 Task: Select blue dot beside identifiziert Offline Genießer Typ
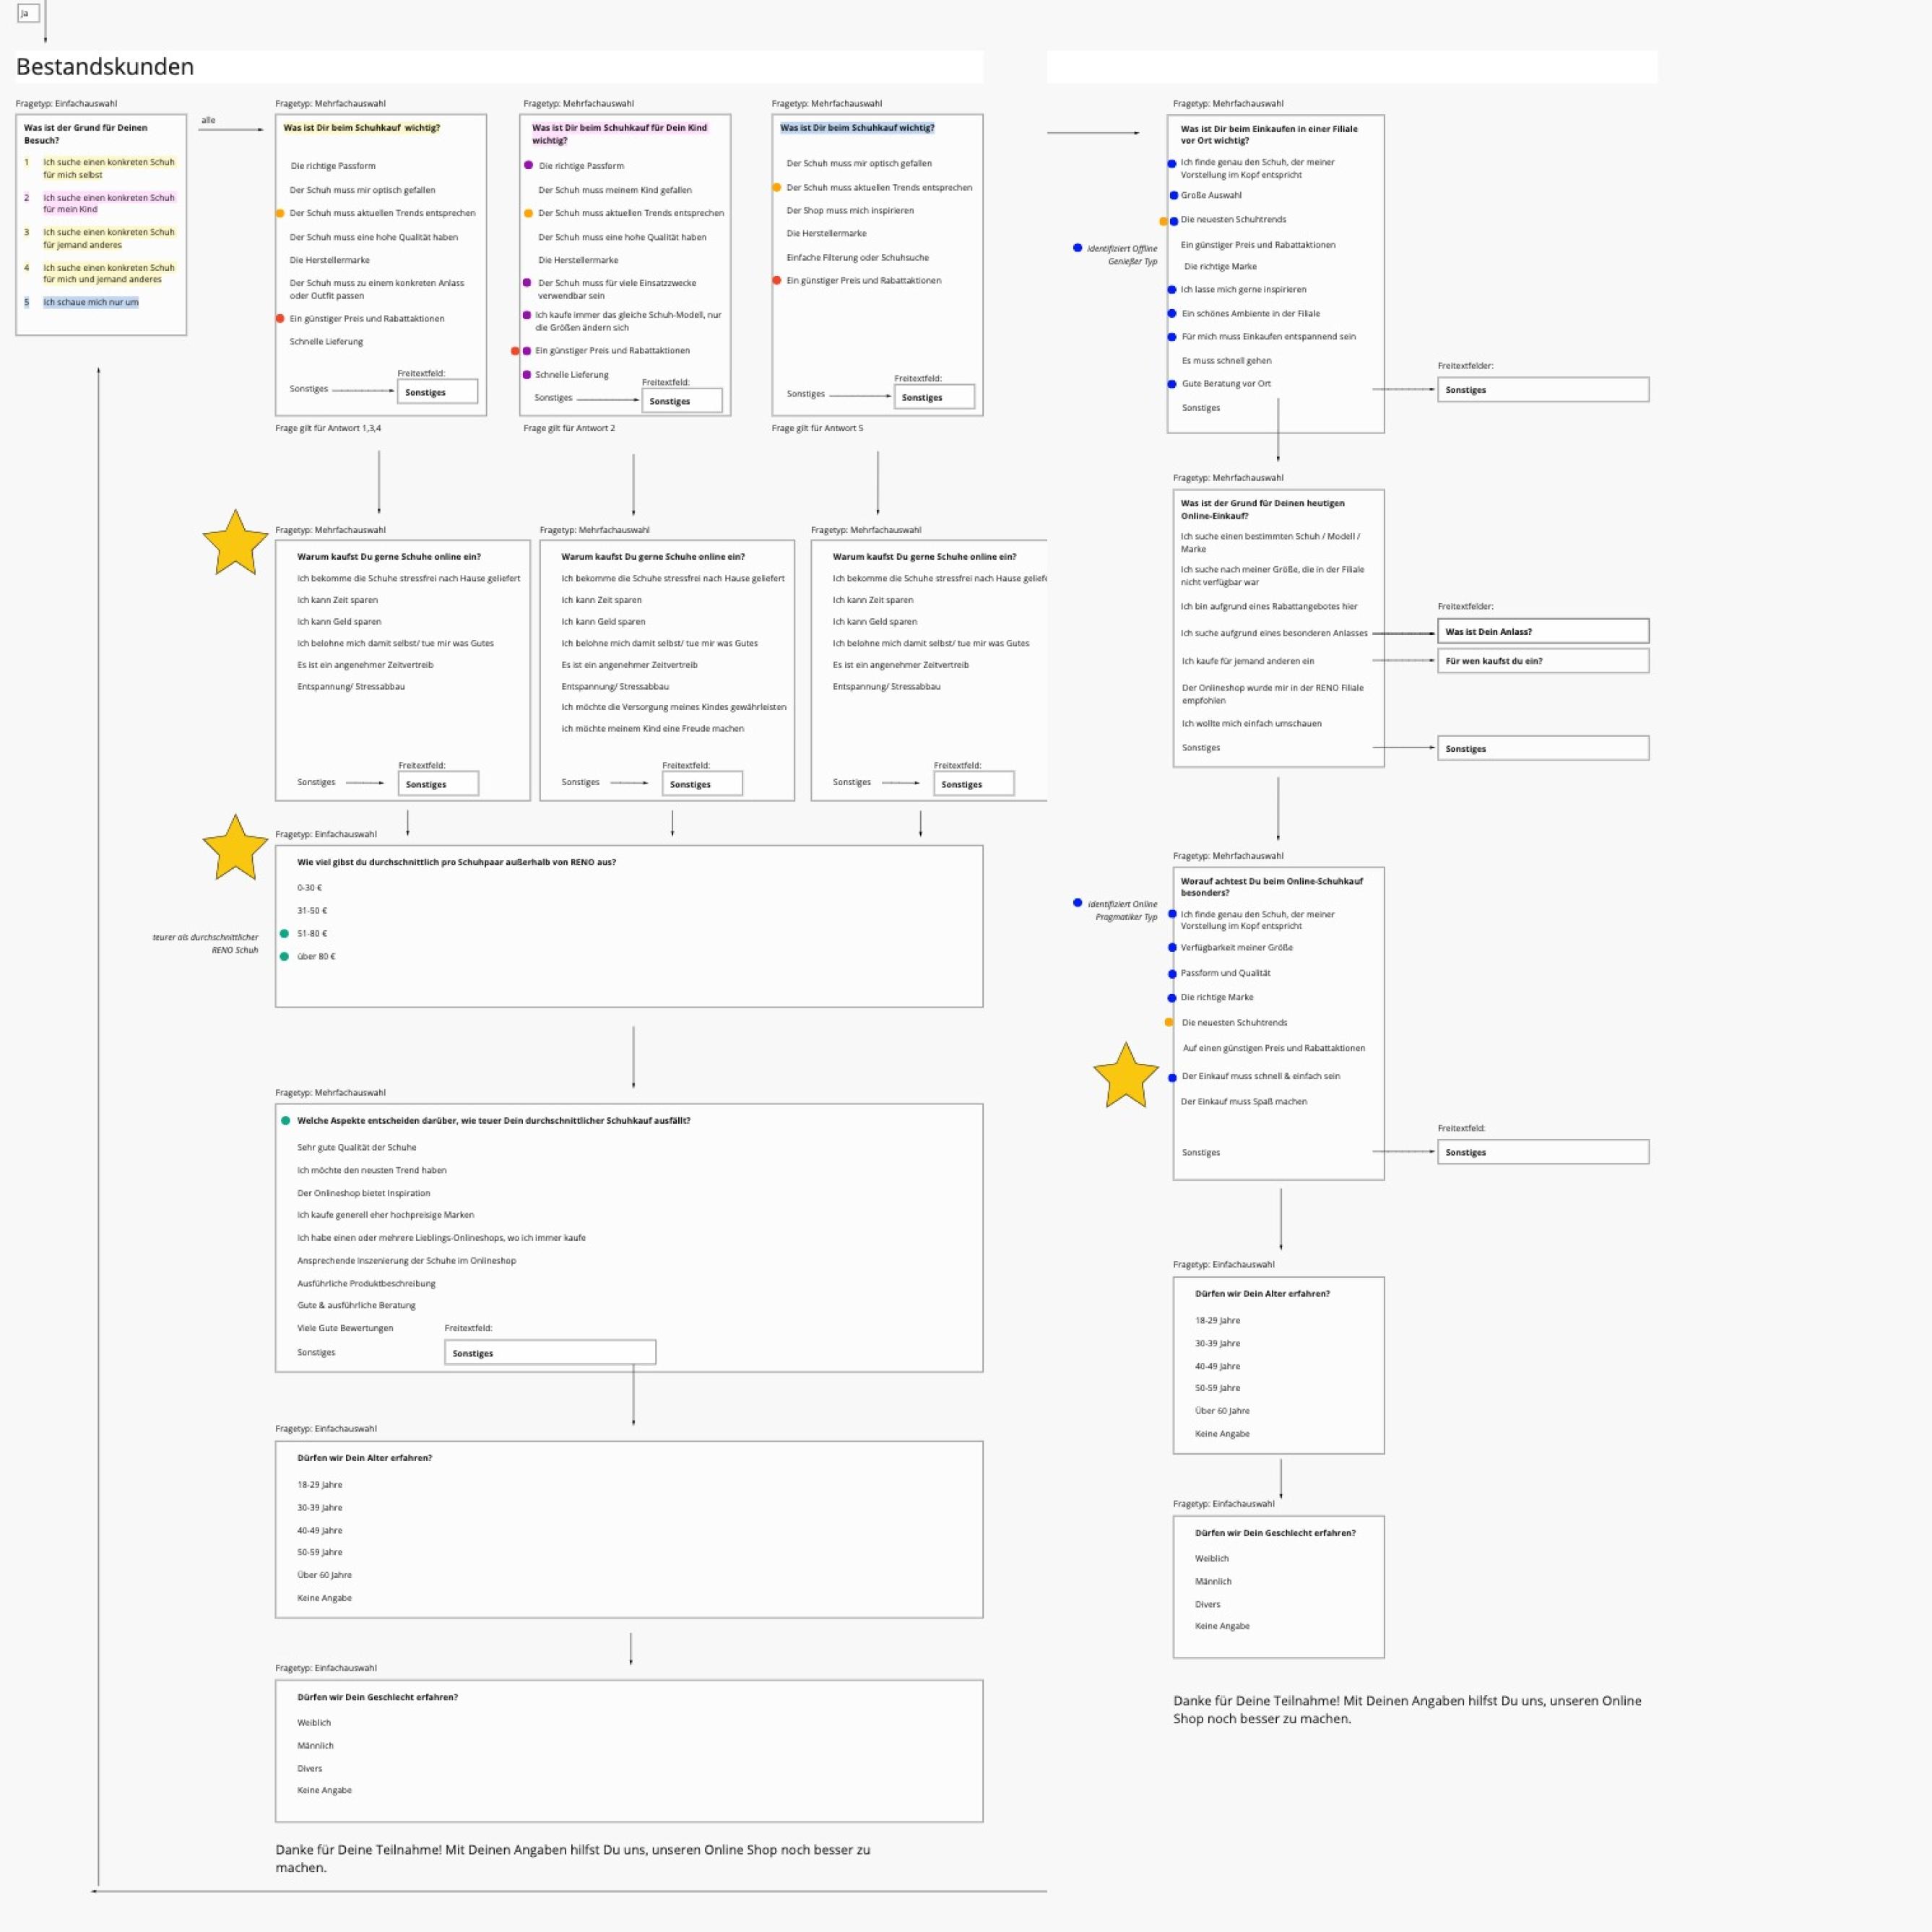1077,247
